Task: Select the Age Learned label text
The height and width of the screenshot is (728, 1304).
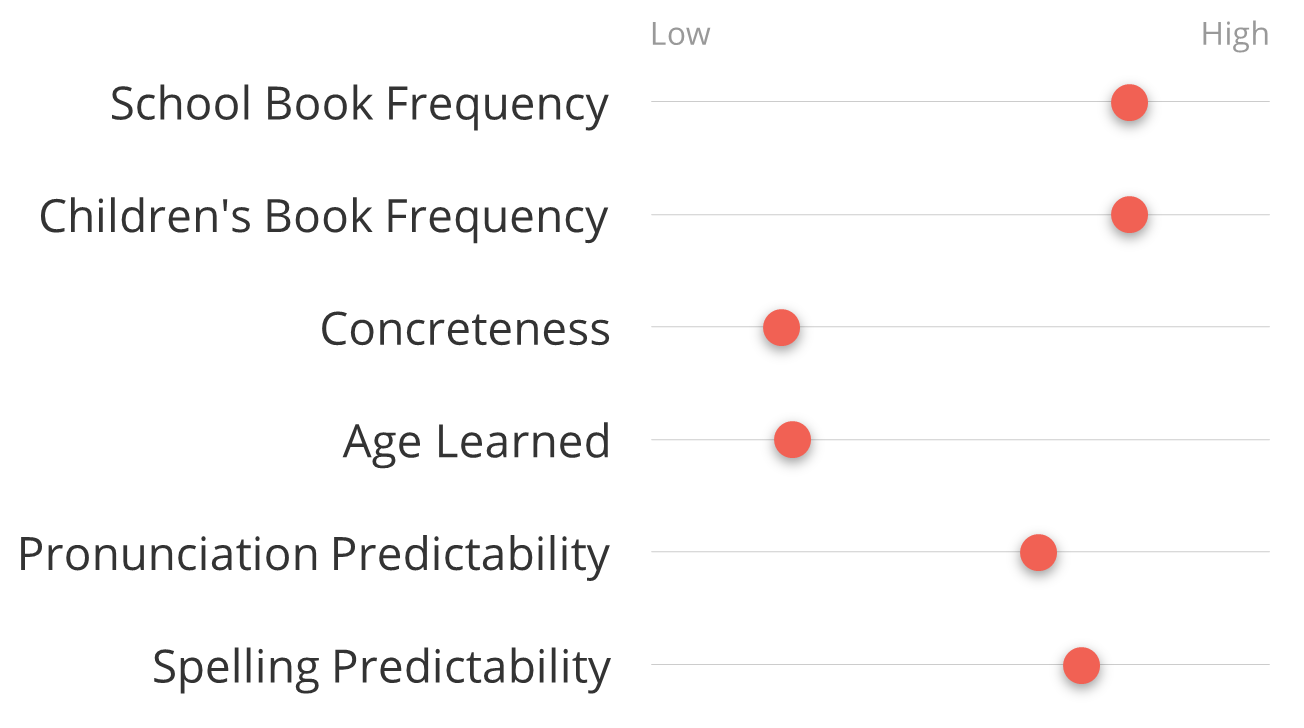Action: [476, 442]
